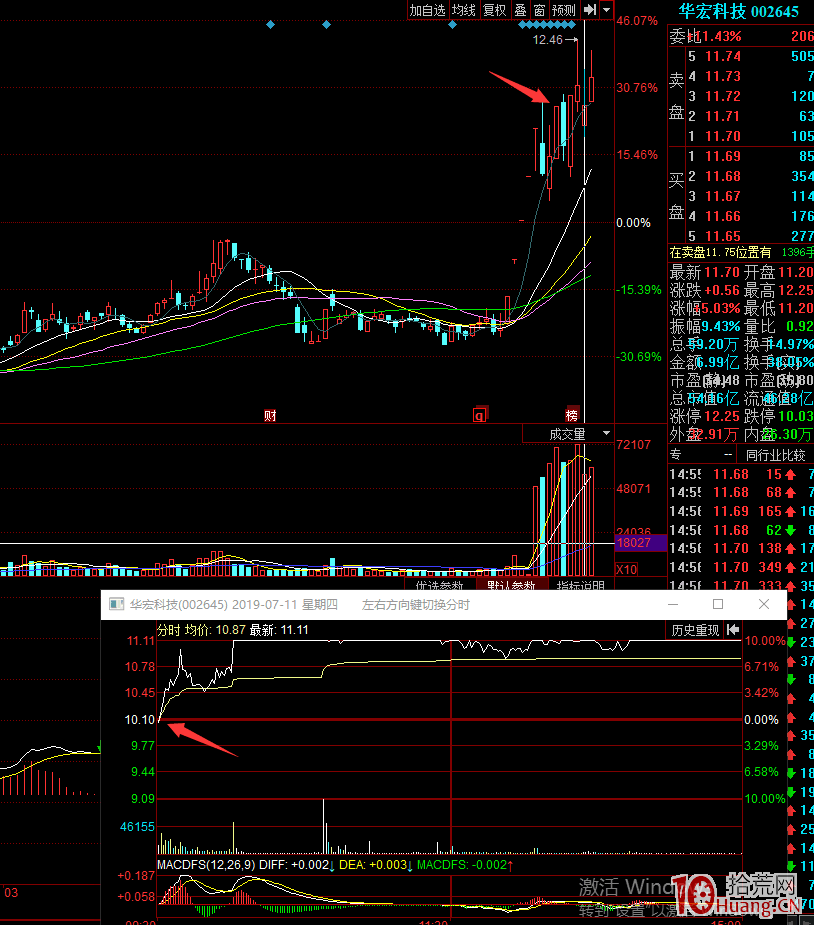
Task: Switch to the 默认参数 tab
Action: [511, 586]
